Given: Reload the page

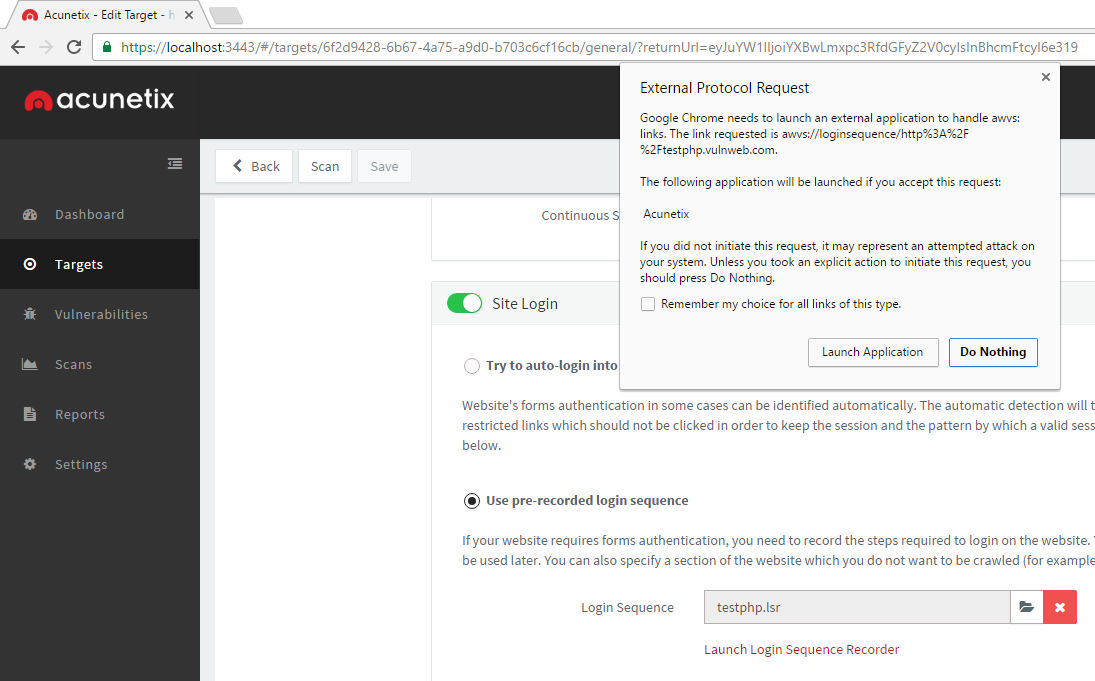Looking at the screenshot, I should pos(74,47).
